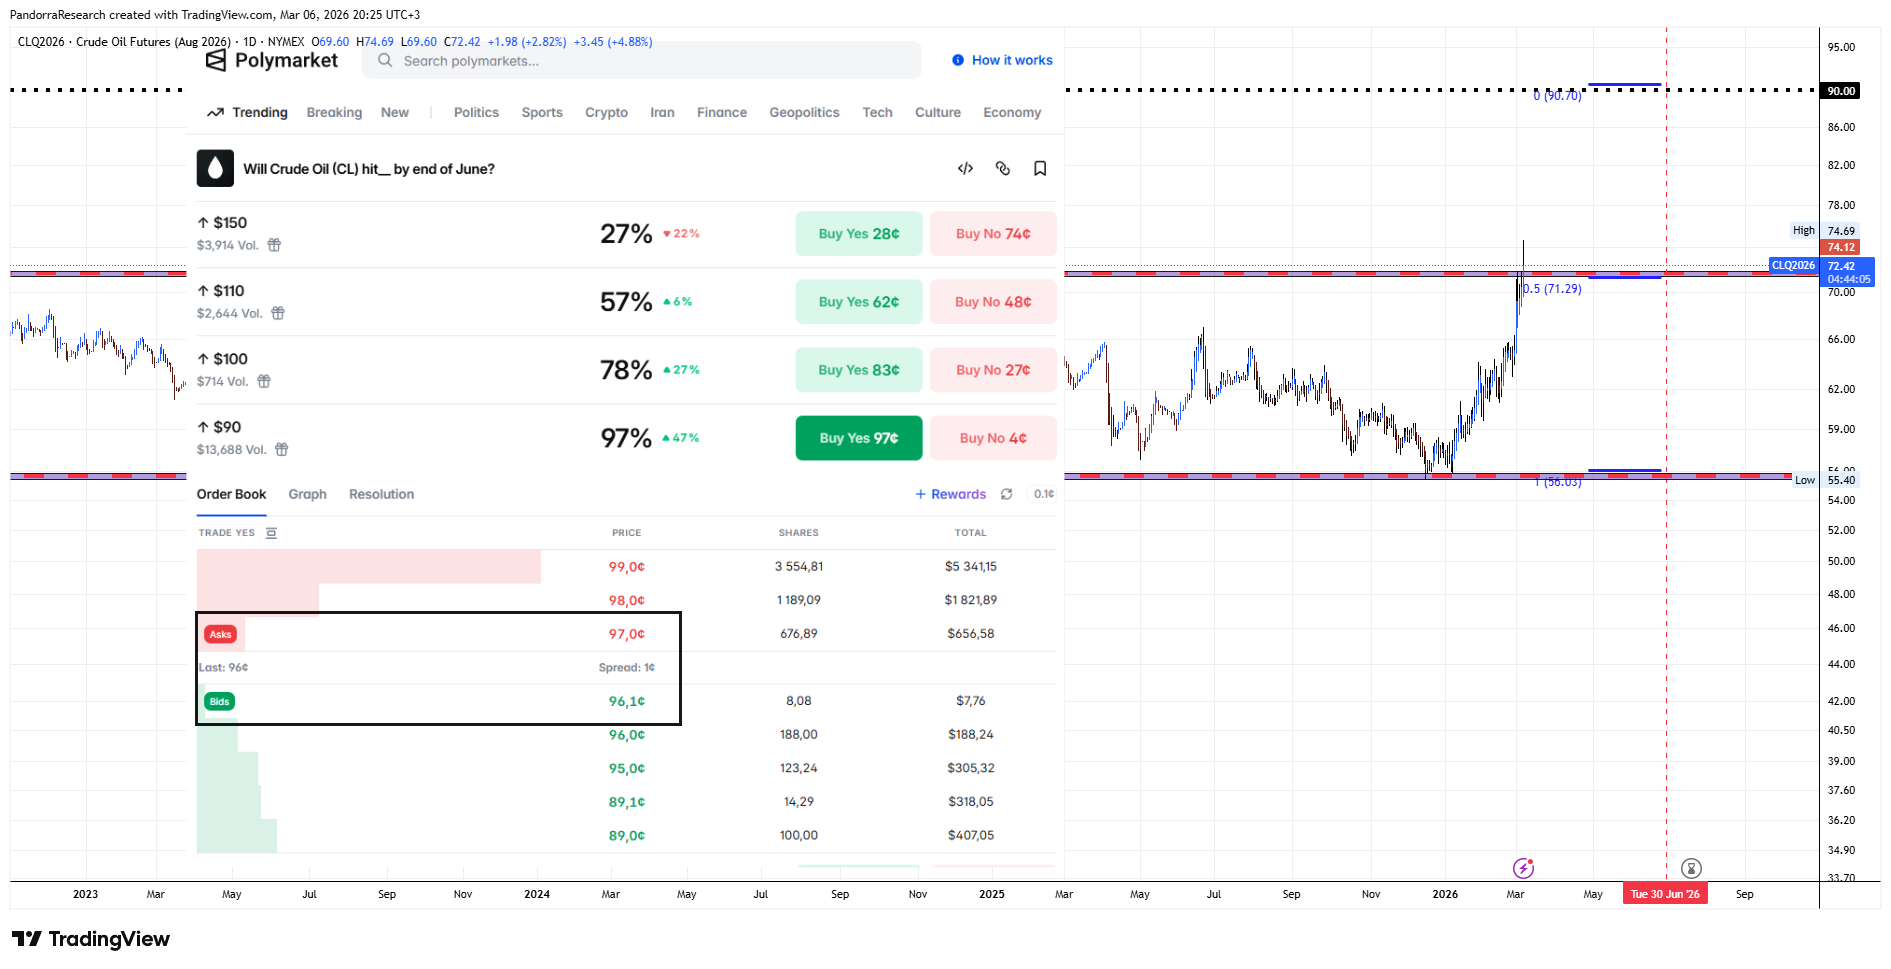Click the 89,1¢ bid price
Image resolution: width=1891 pixels, height=969 pixels.
(627, 802)
